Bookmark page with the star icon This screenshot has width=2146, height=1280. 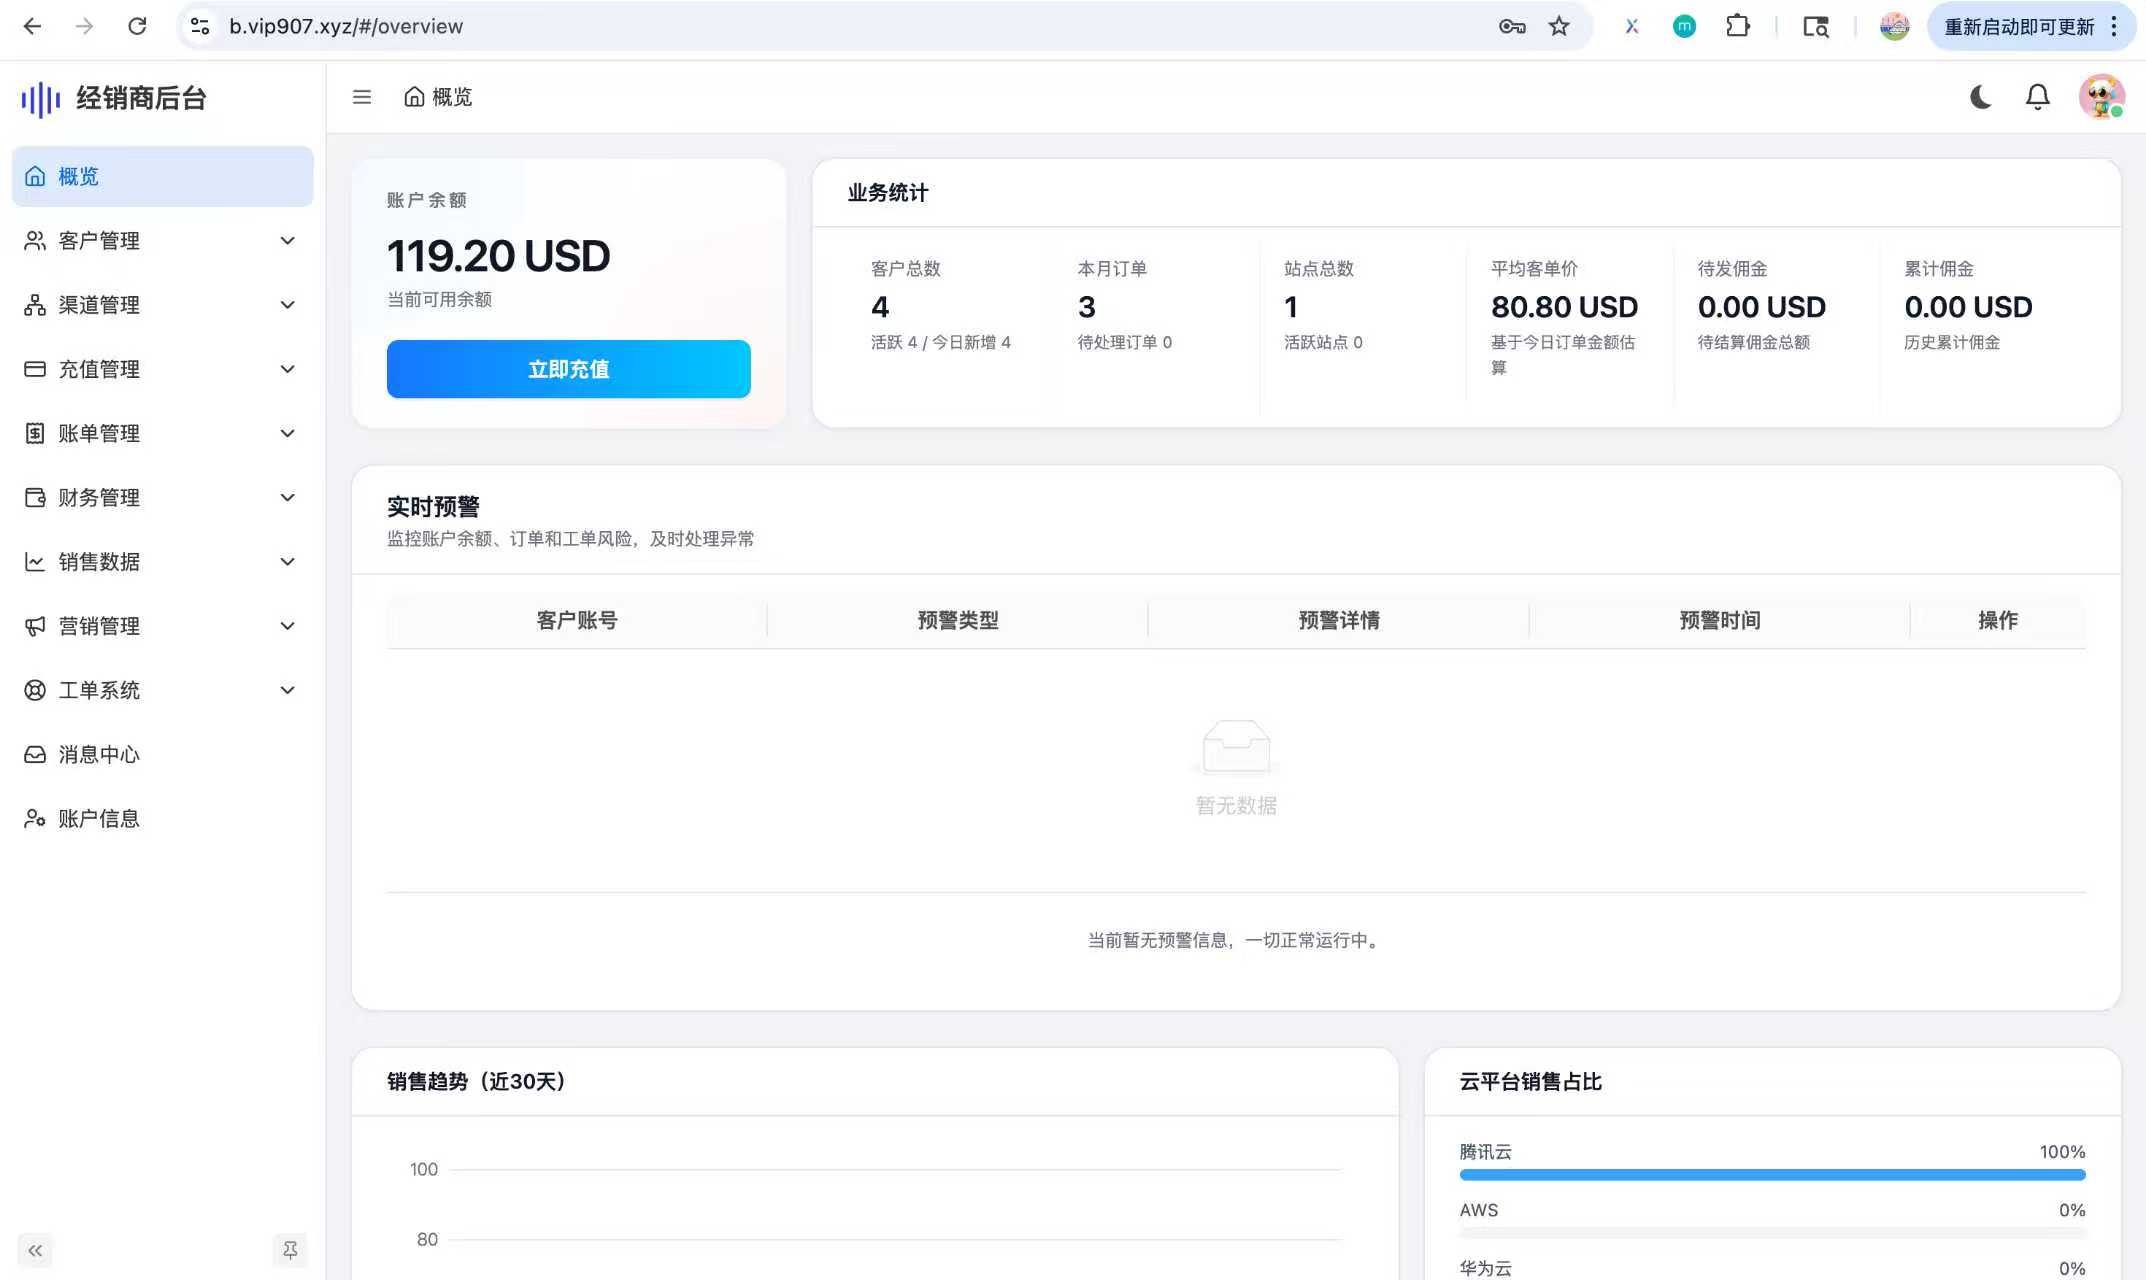(x=1559, y=26)
